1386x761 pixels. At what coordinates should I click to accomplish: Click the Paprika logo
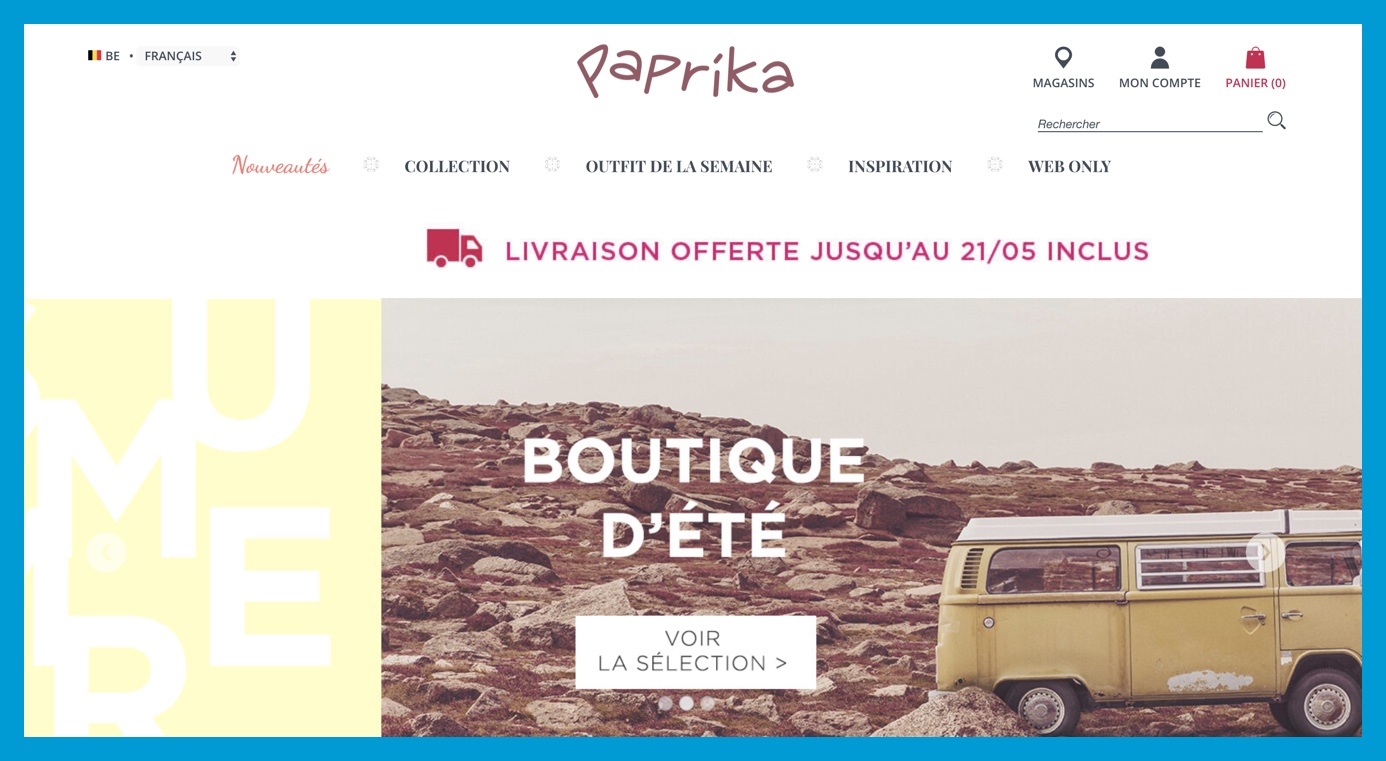685,70
